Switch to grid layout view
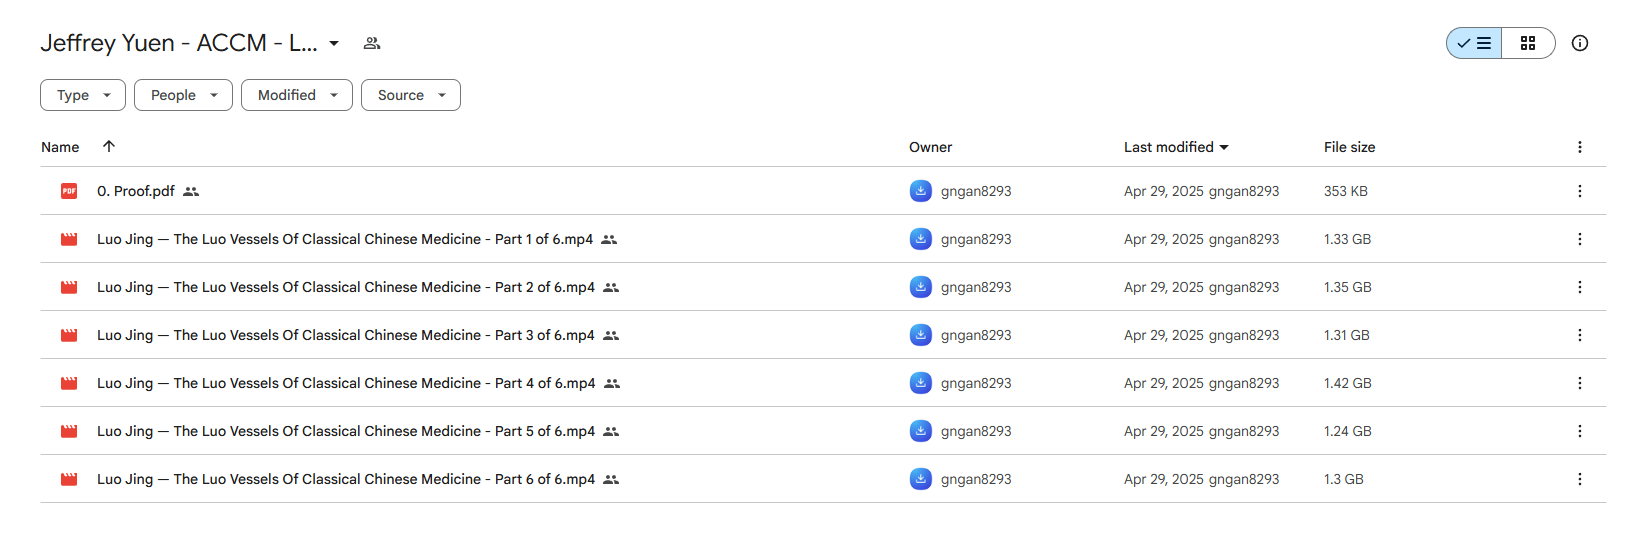 coord(1528,43)
